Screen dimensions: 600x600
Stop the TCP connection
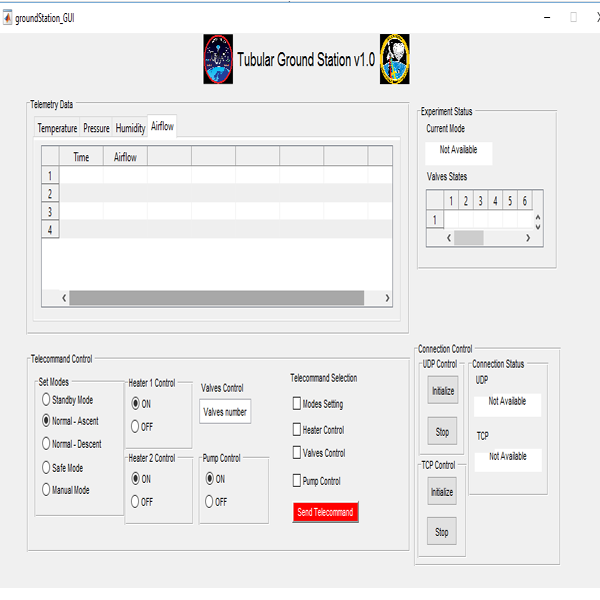pos(442,532)
